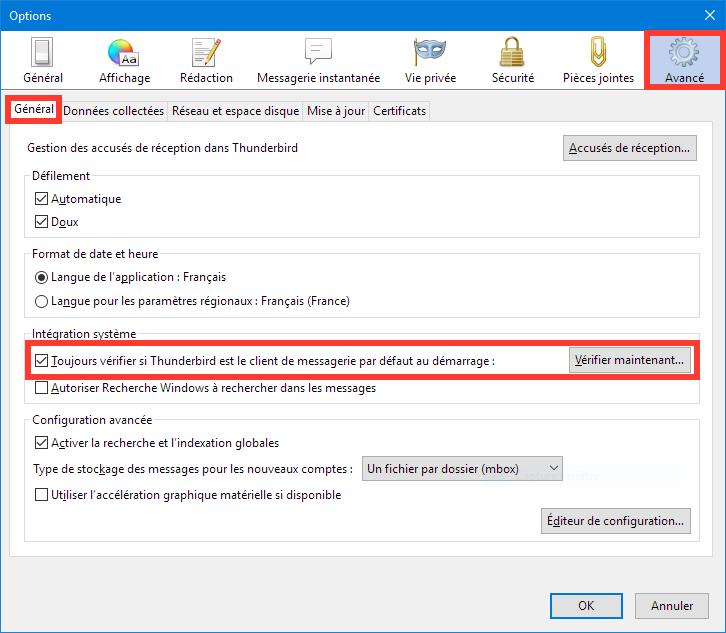Screen dimensions: 726x633
Task: Confirm the options with OK
Action: coord(586,606)
